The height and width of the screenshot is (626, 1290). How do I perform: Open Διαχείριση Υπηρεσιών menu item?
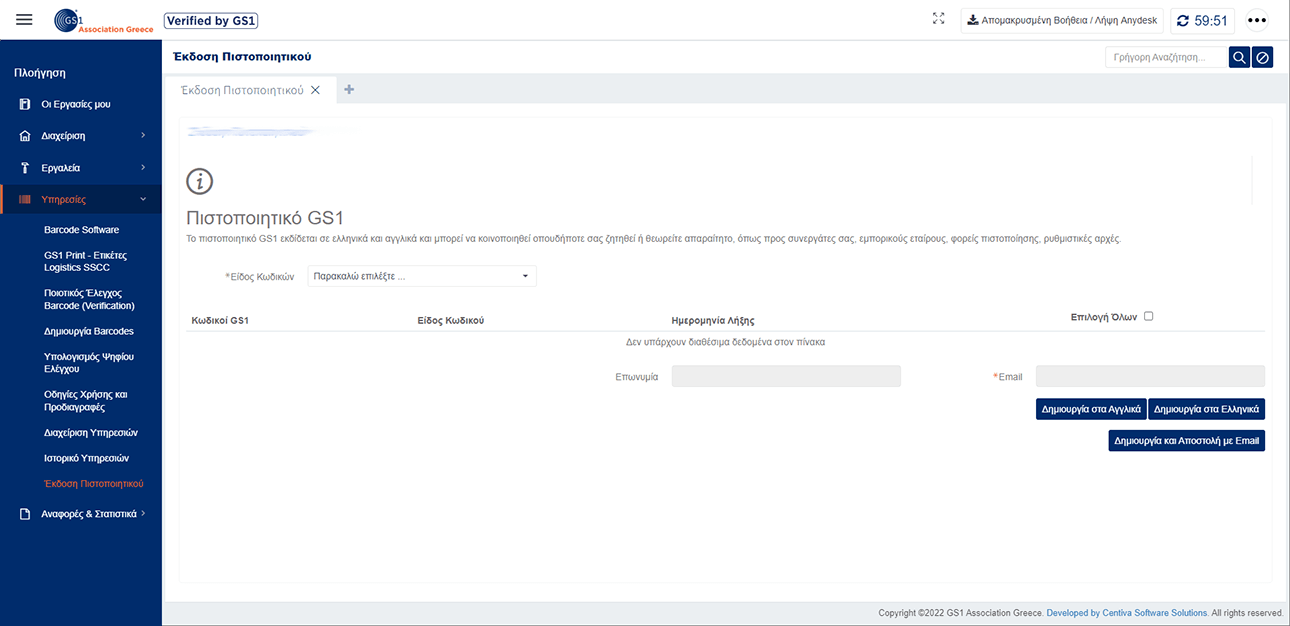[x=91, y=433]
